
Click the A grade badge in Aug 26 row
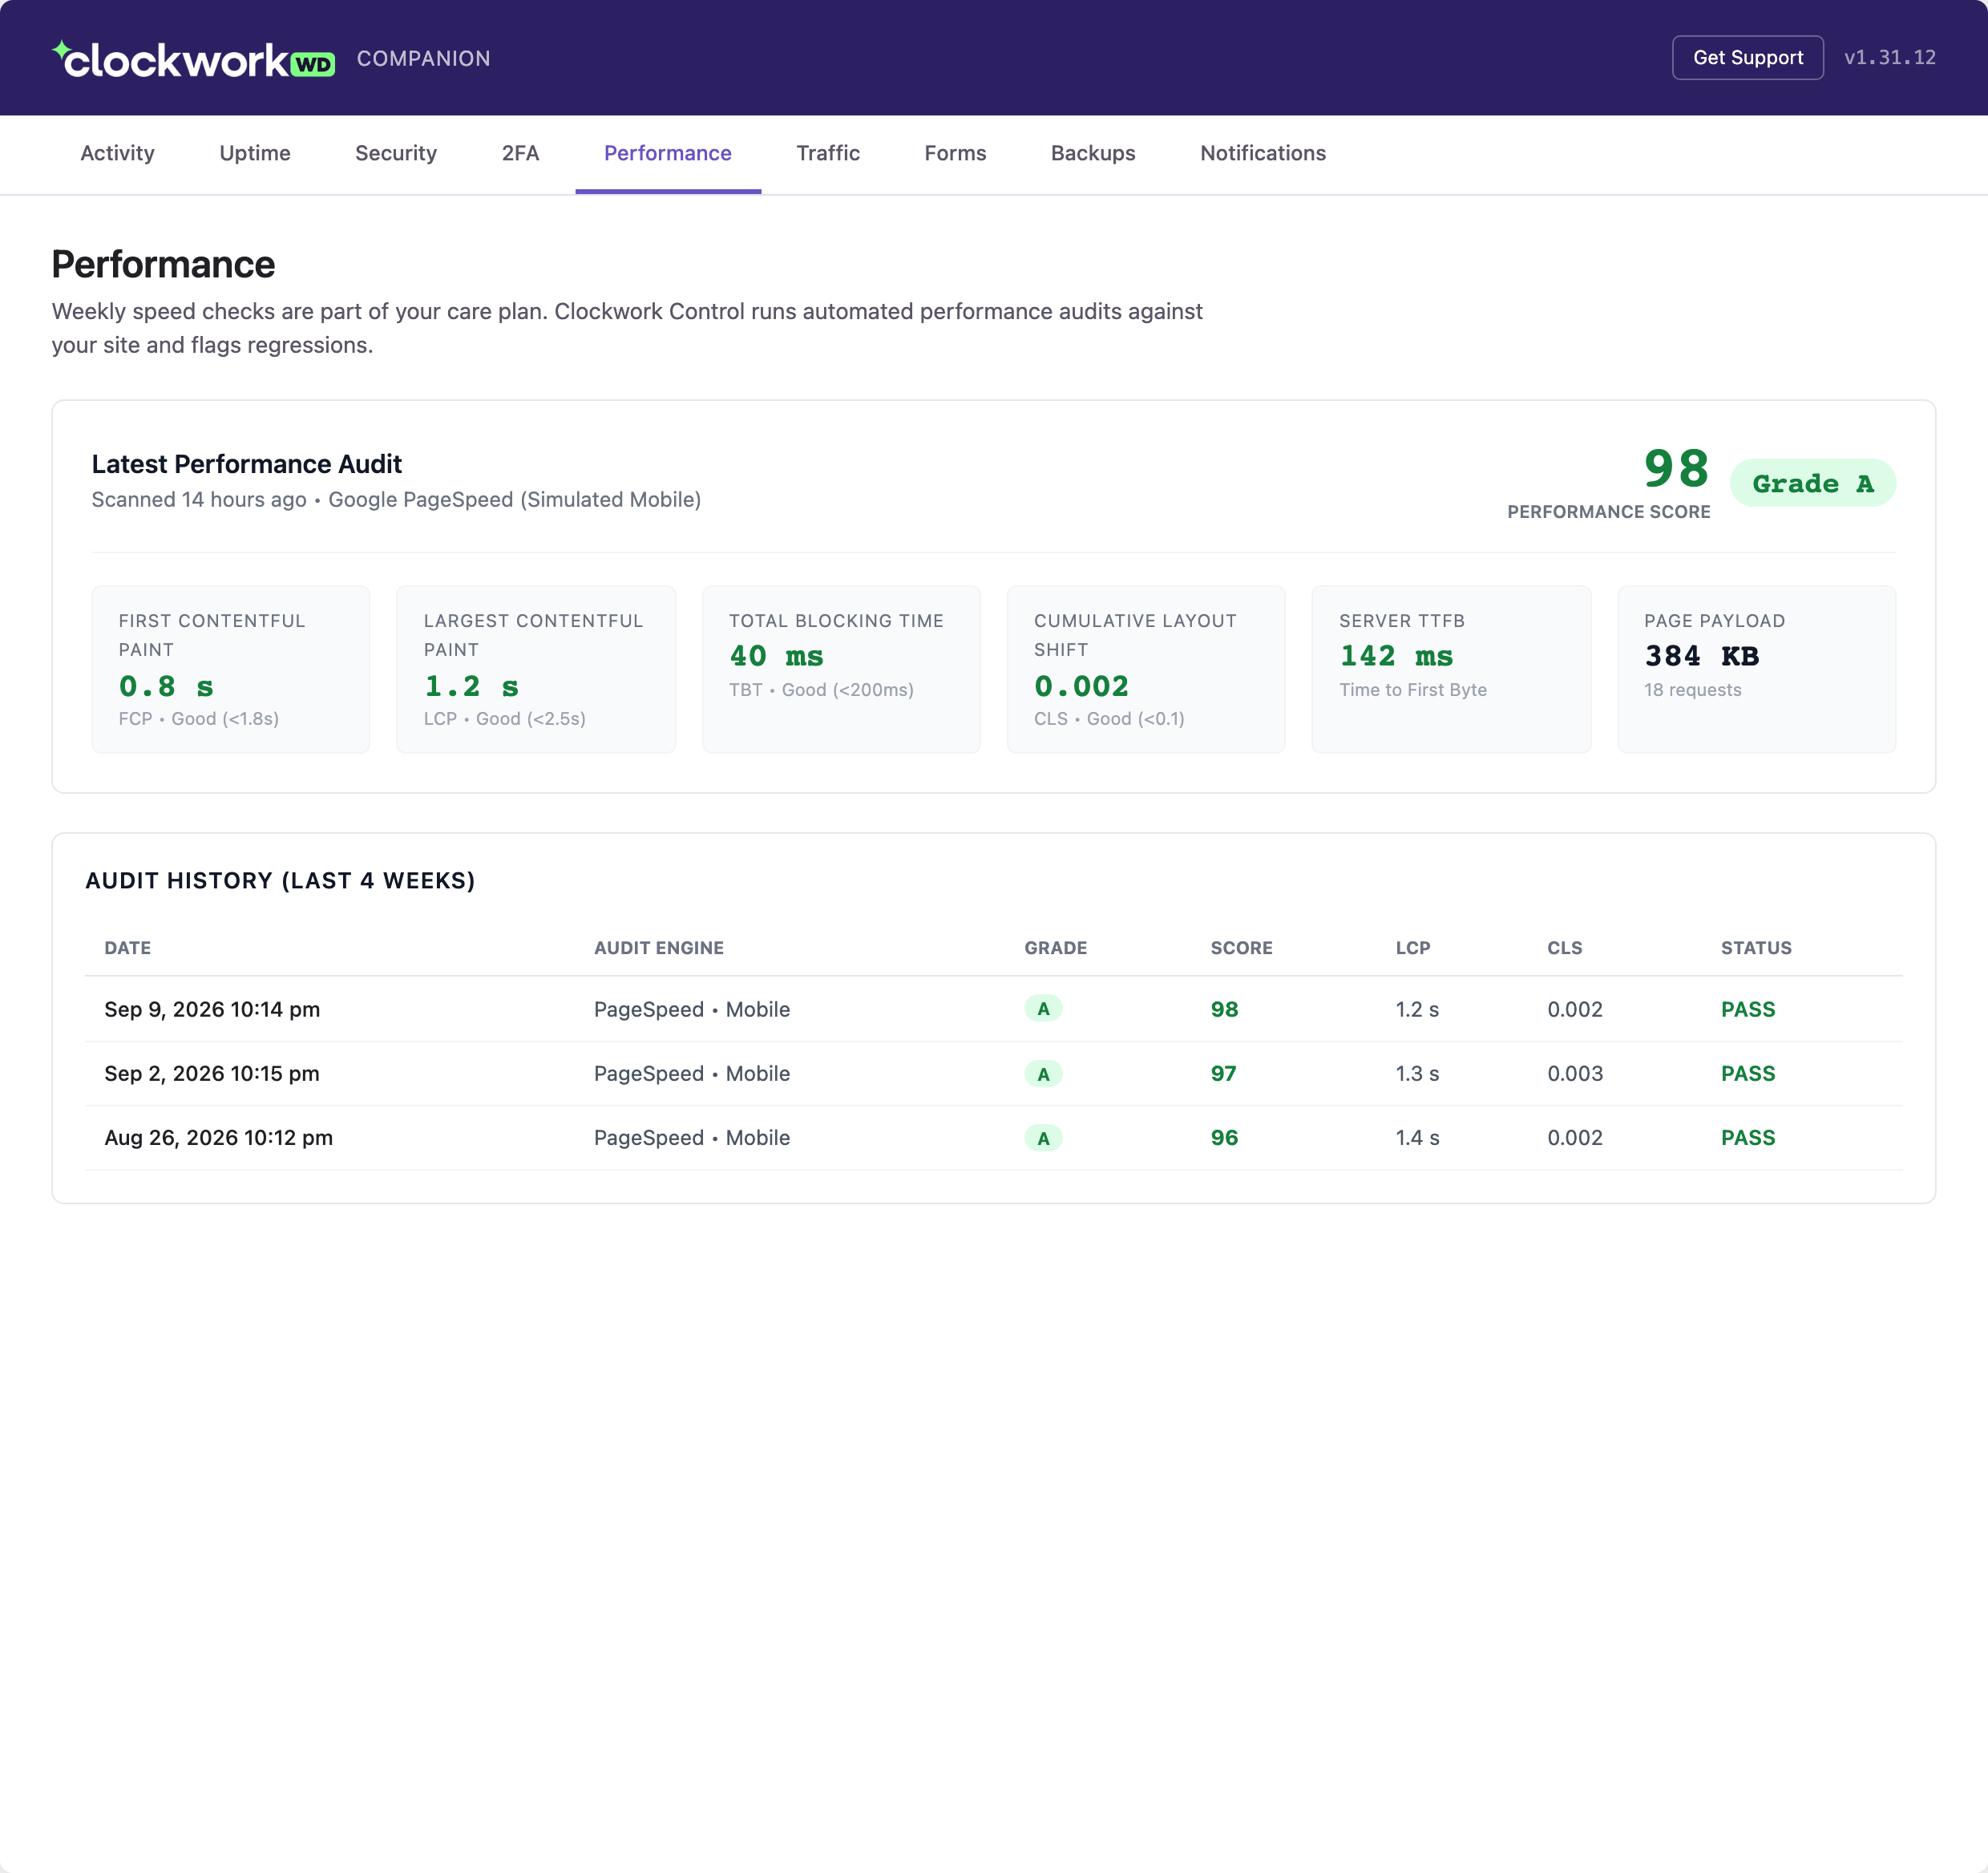(1043, 1138)
